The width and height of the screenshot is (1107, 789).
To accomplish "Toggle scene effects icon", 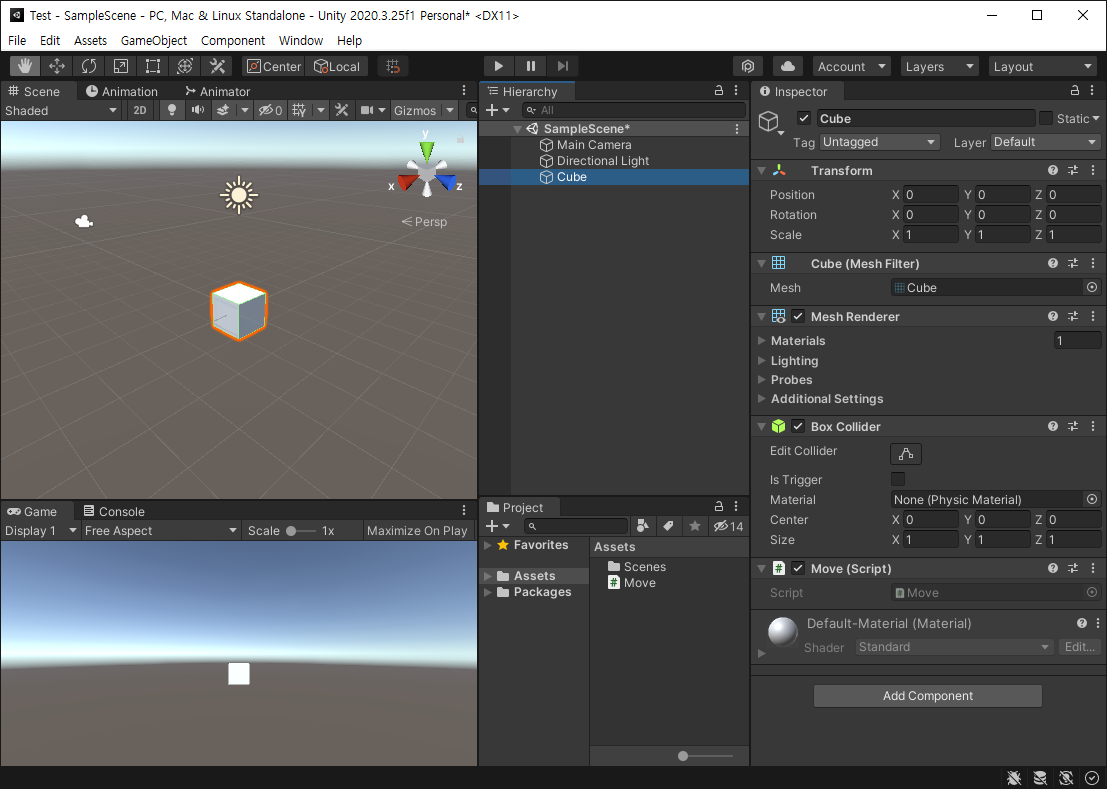I will [223, 110].
